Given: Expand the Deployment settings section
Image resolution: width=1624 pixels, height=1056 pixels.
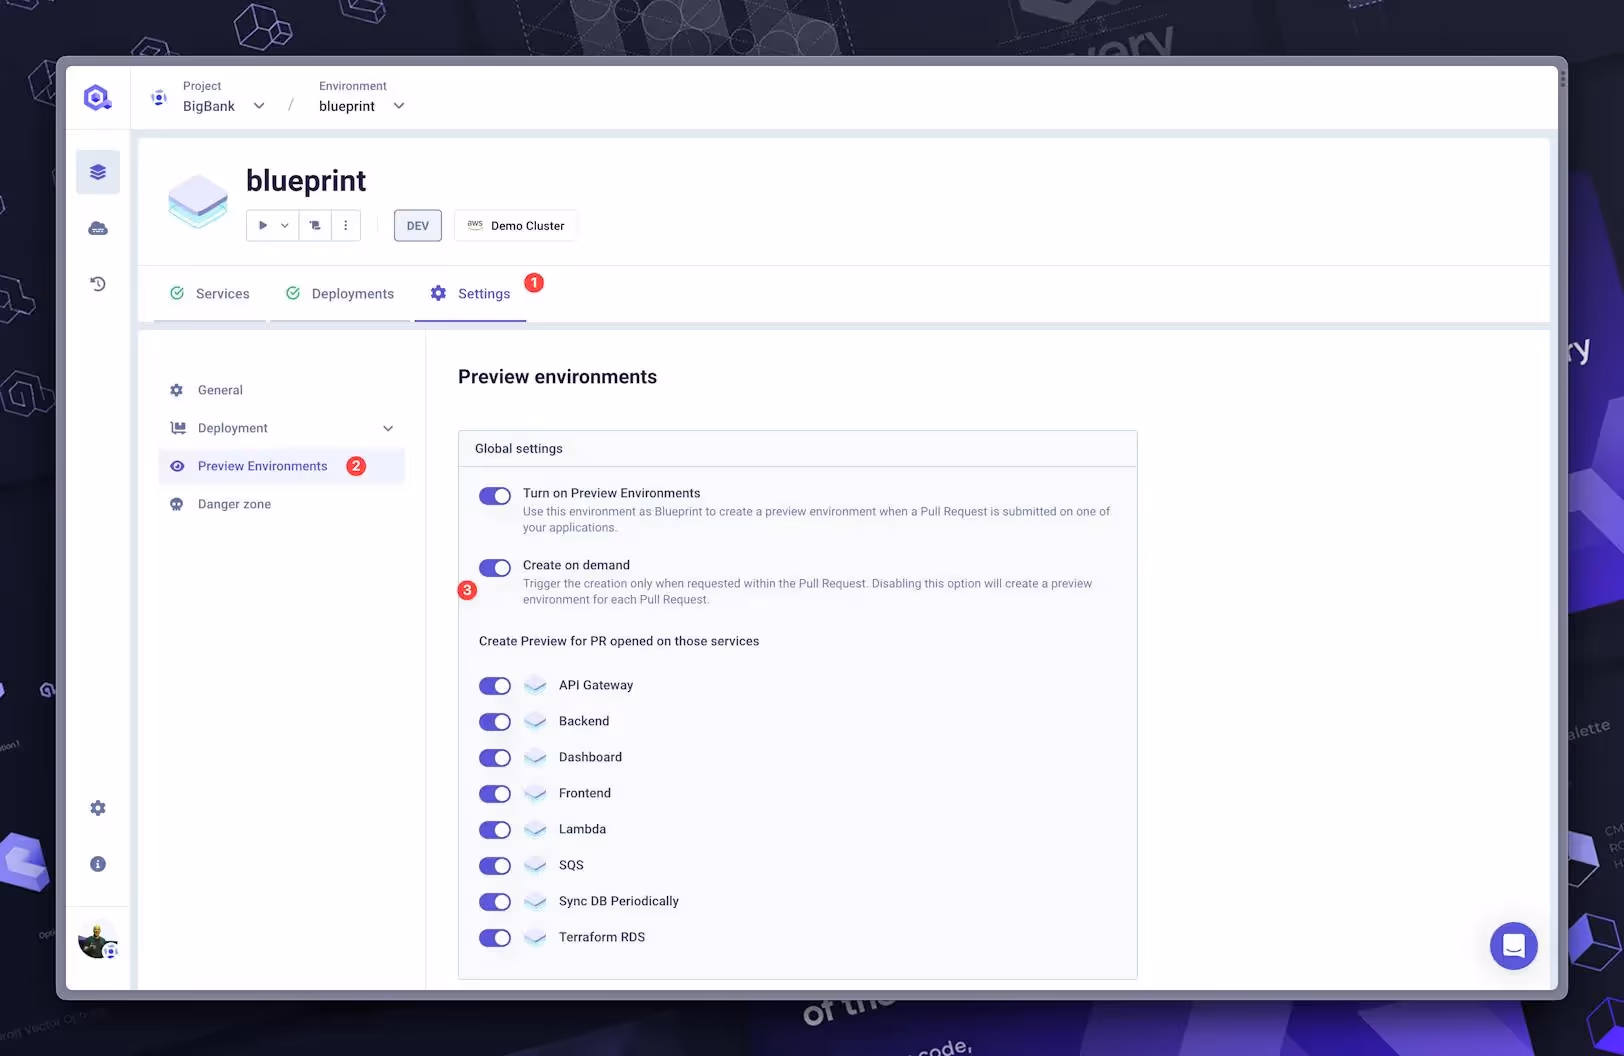Looking at the screenshot, I should pos(388,428).
